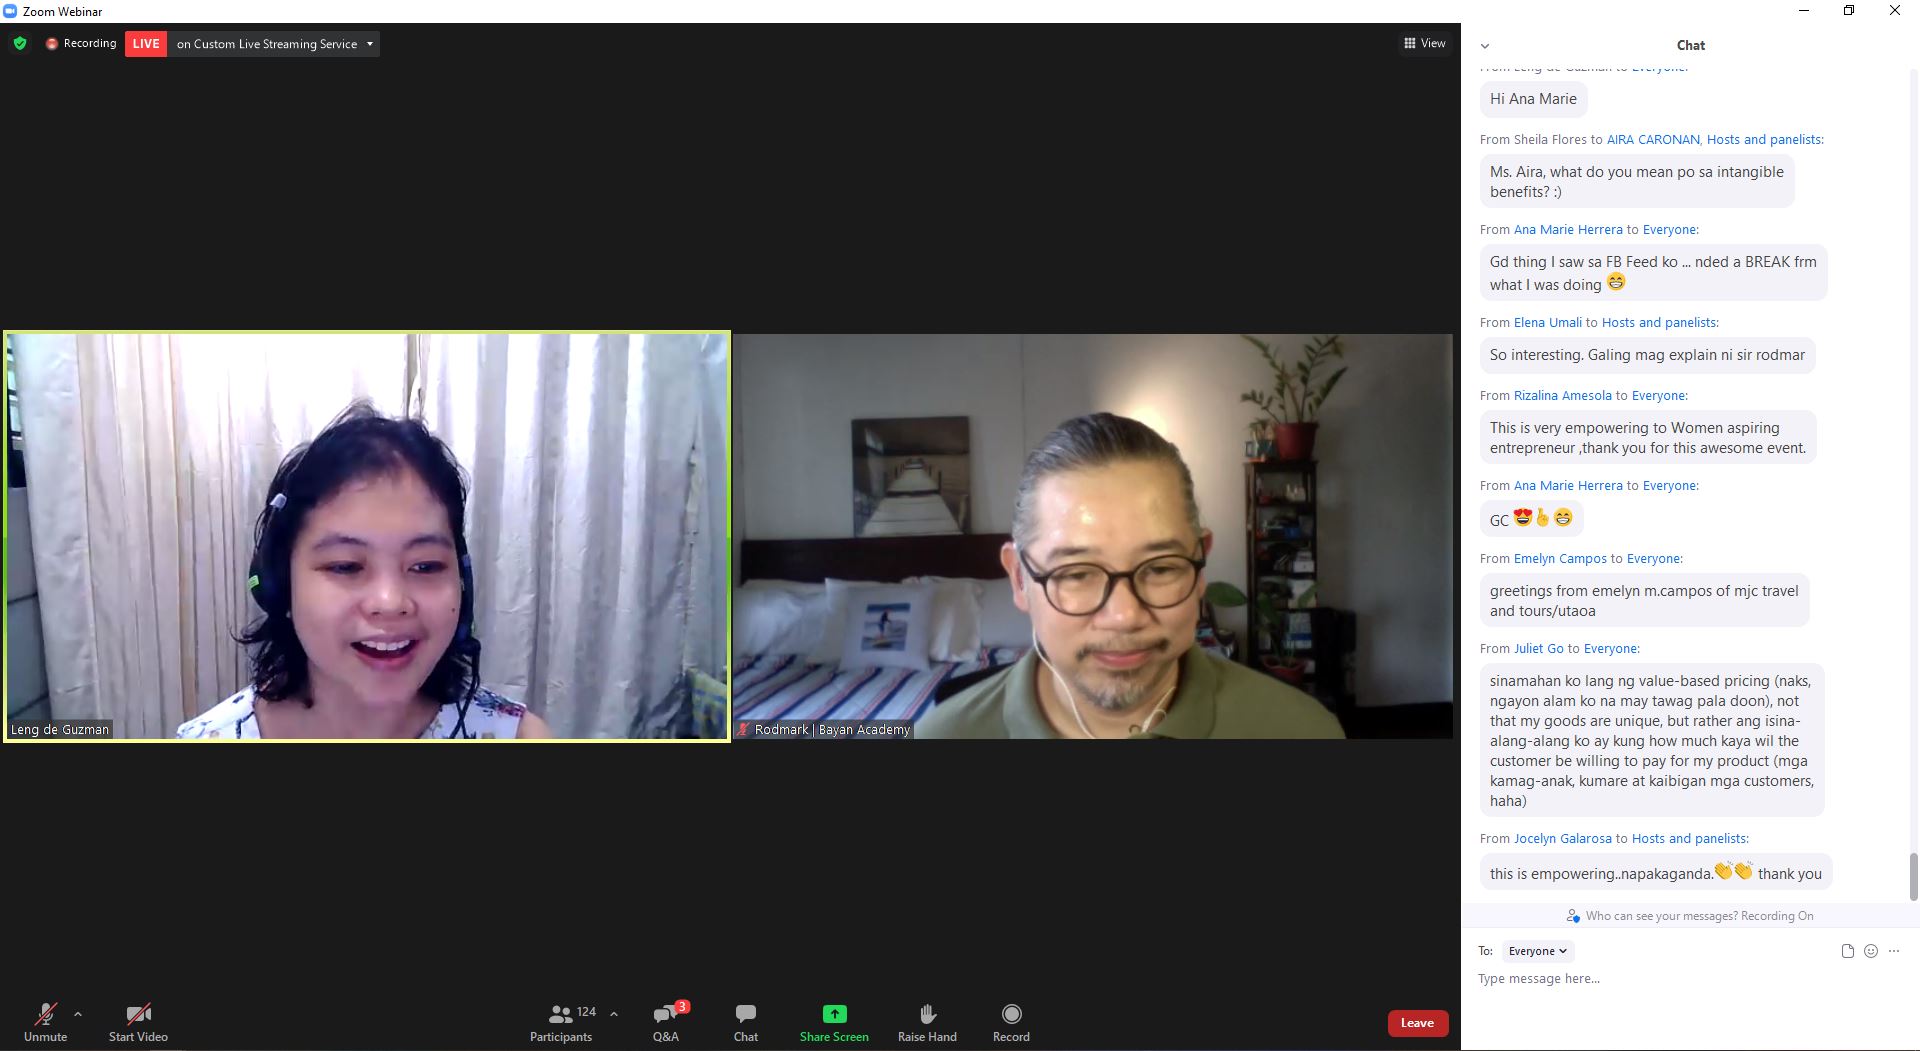Expand audio options caret beside Unmute
Screen dimensions: 1920x1051
coord(78,1014)
